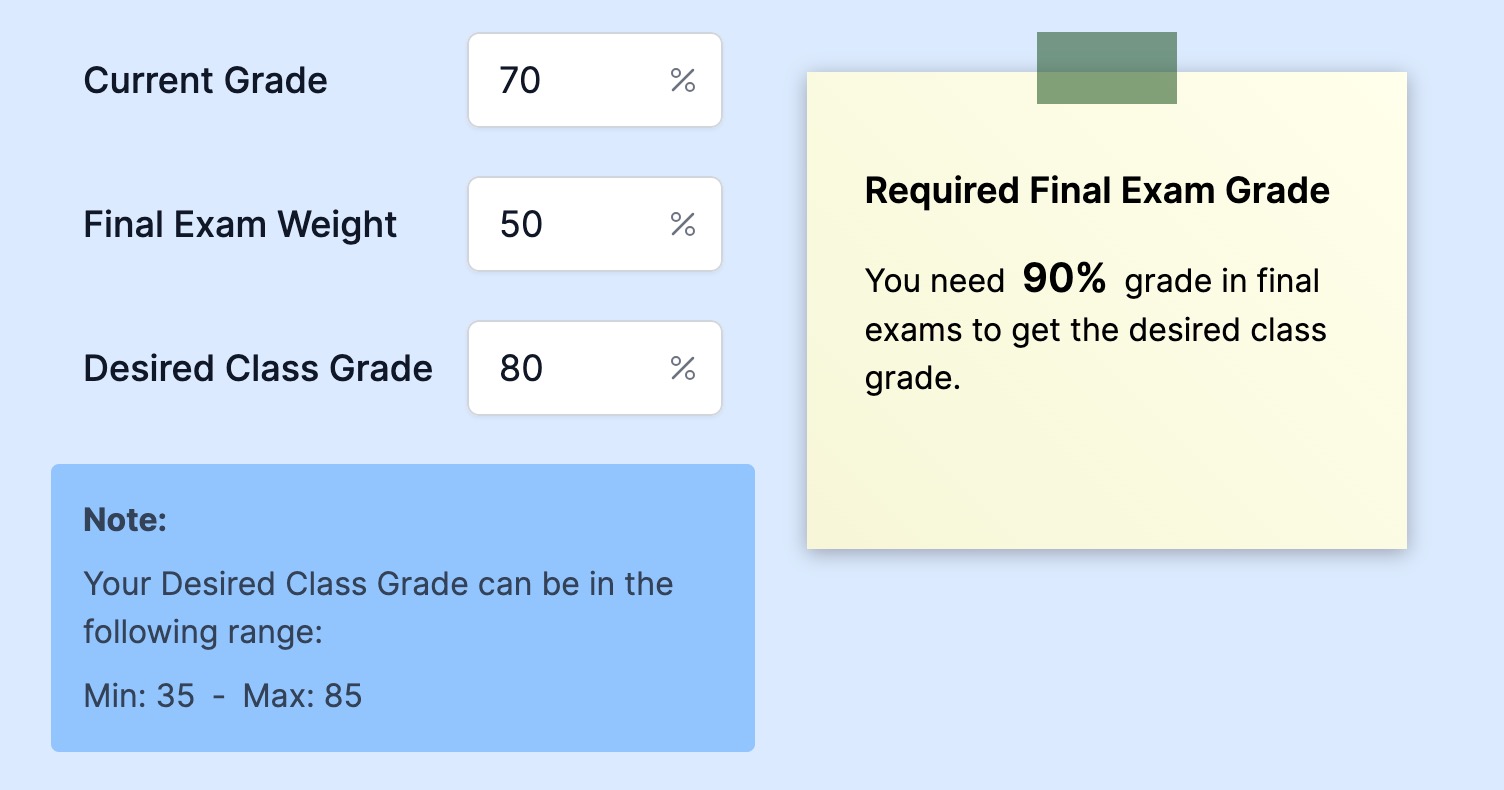Screen dimensions: 1504x790
Task: Select the value 80 in Desired Class Grade
Action: tap(521, 368)
